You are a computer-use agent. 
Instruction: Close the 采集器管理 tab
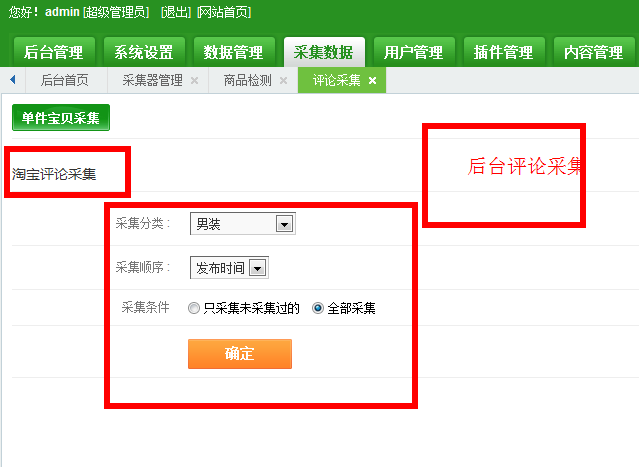195,81
